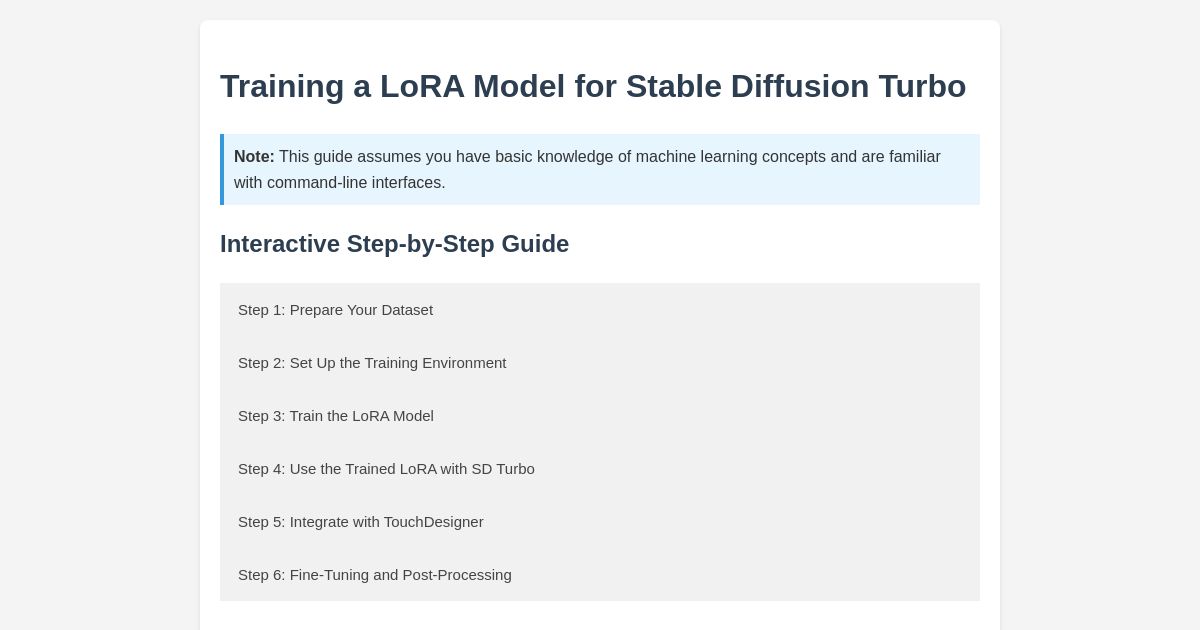This screenshot has width=1200, height=630.
Task: Click the blue left border of the note
Action: point(223,169)
